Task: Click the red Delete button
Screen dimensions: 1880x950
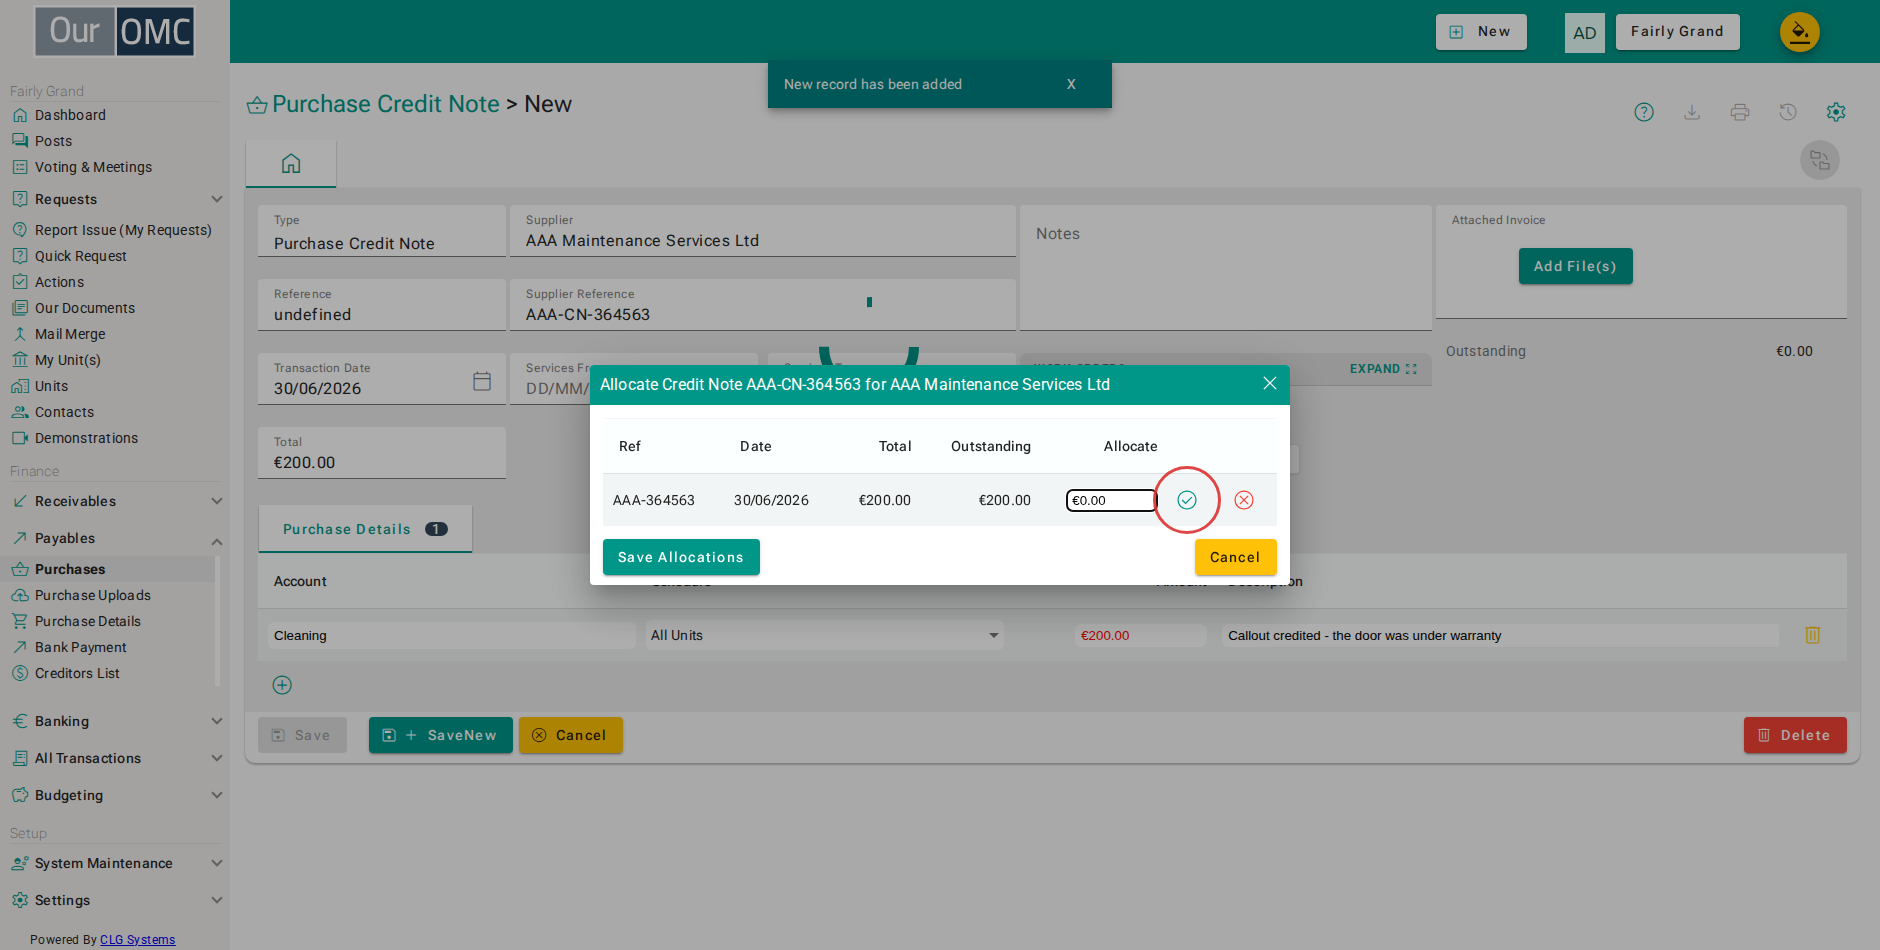Action: pos(1795,735)
